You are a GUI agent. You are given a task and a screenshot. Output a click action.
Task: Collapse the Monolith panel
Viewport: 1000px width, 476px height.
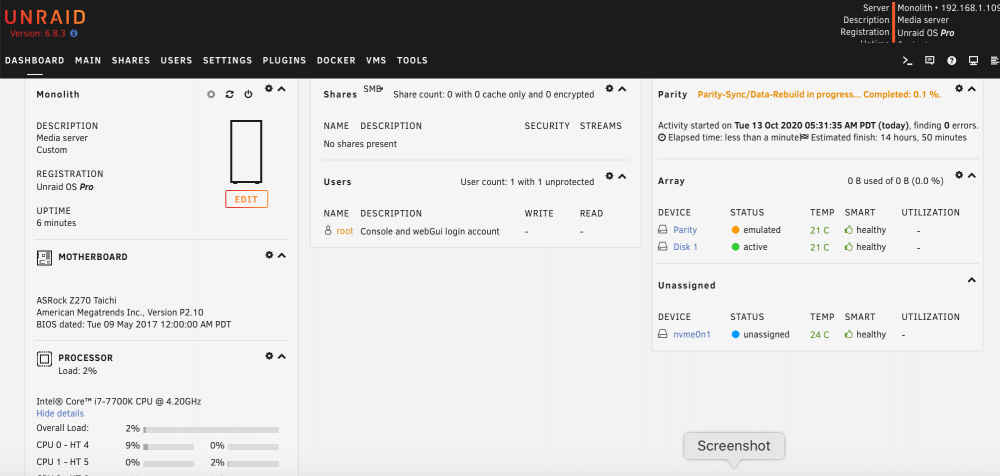(282, 89)
